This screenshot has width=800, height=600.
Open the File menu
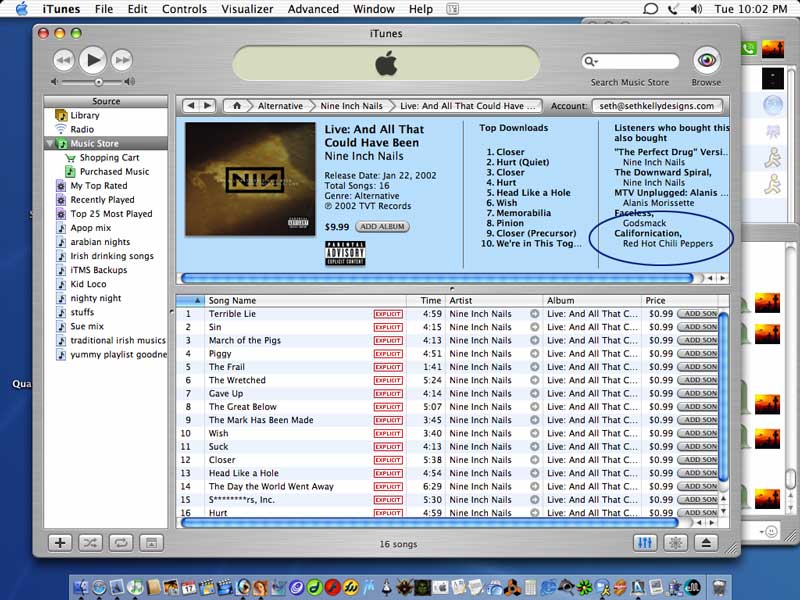(x=104, y=9)
